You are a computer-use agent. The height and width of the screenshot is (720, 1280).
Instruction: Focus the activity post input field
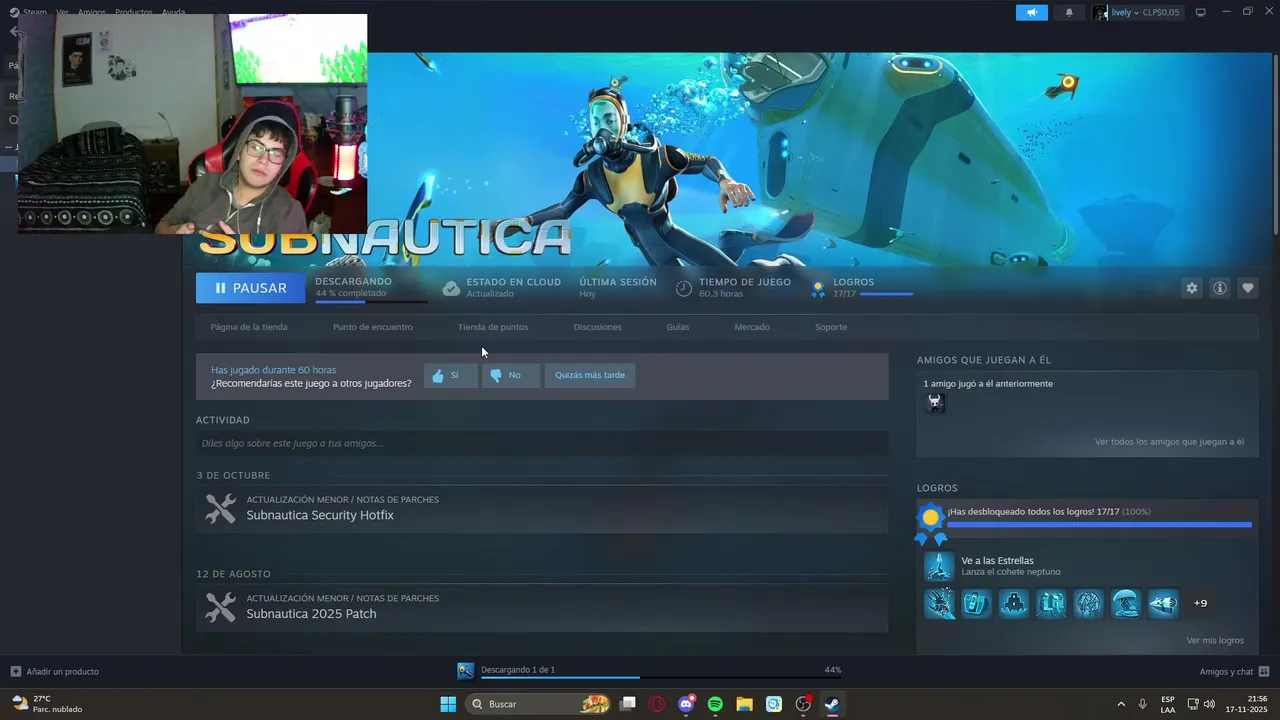[542, 443]
